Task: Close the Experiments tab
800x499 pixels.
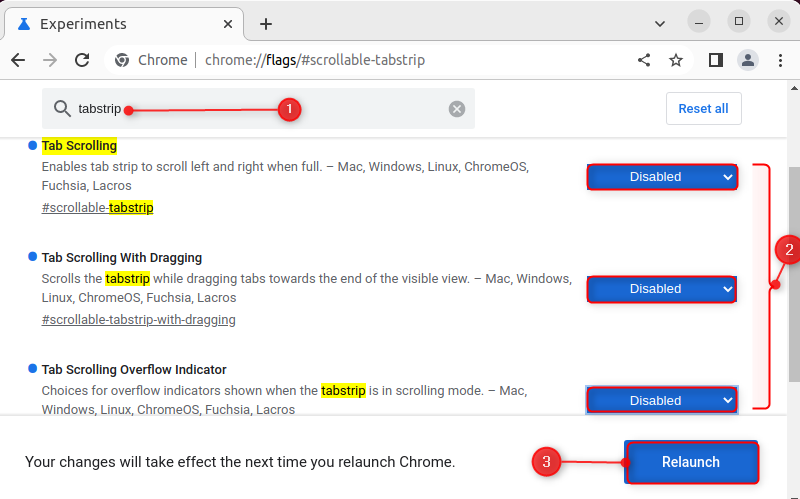Action: pyautogui.click(x=228, y=24)
